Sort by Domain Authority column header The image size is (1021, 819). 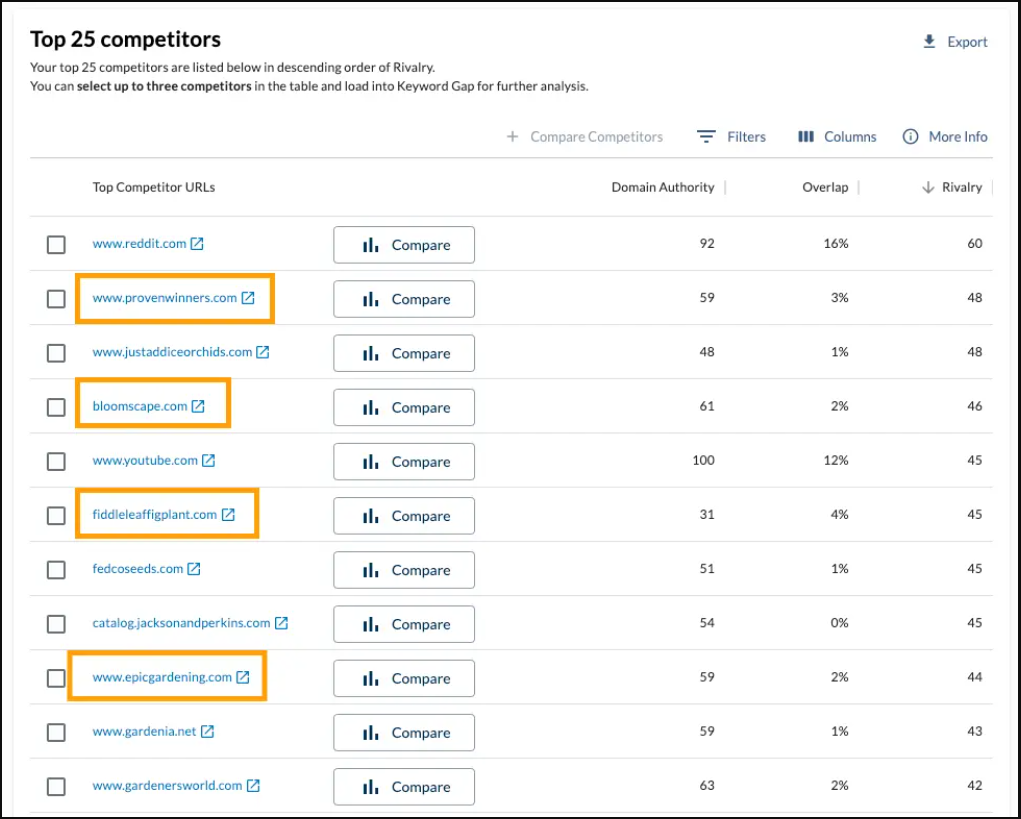(x=662, y=187)
